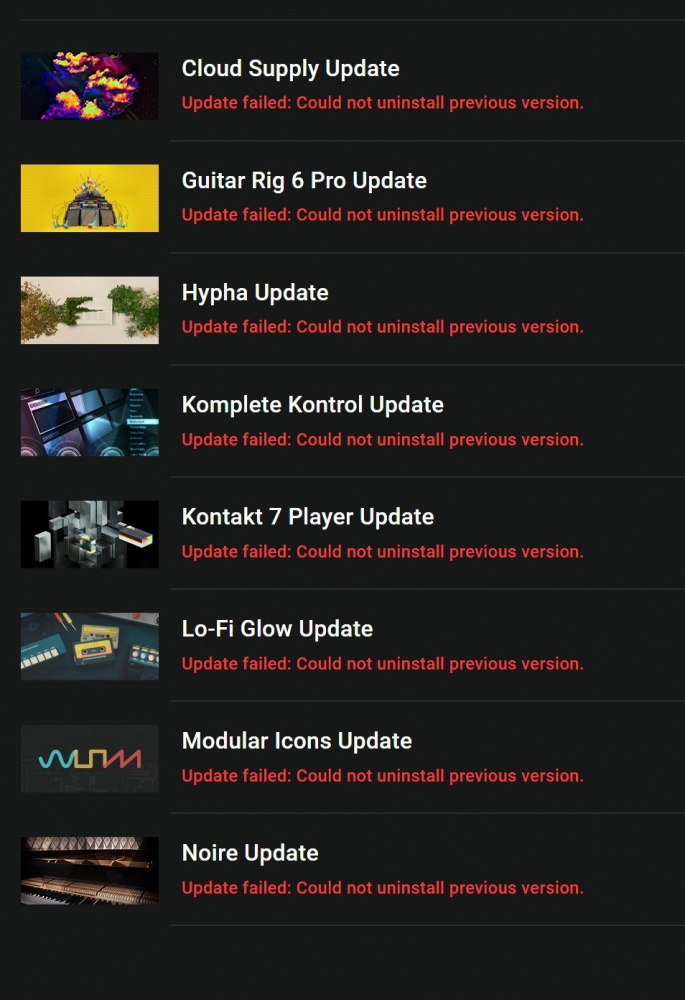This screenshot has width=685, height=1000.
Task: Click the Komplete Kontrol product thumbnail
Action: (x=89, y=422)
